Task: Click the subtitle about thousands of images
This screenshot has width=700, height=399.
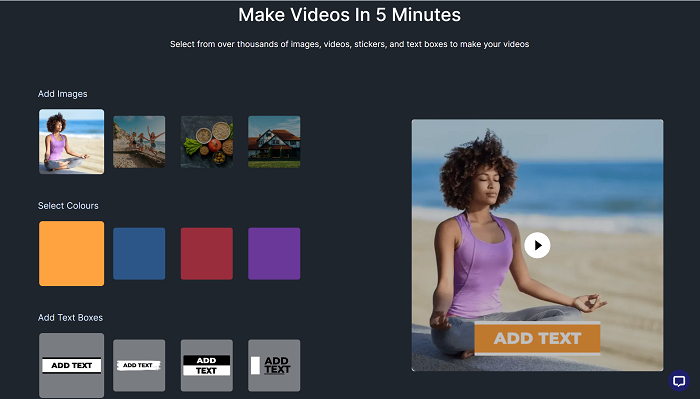Action: (x=350, y=44)
